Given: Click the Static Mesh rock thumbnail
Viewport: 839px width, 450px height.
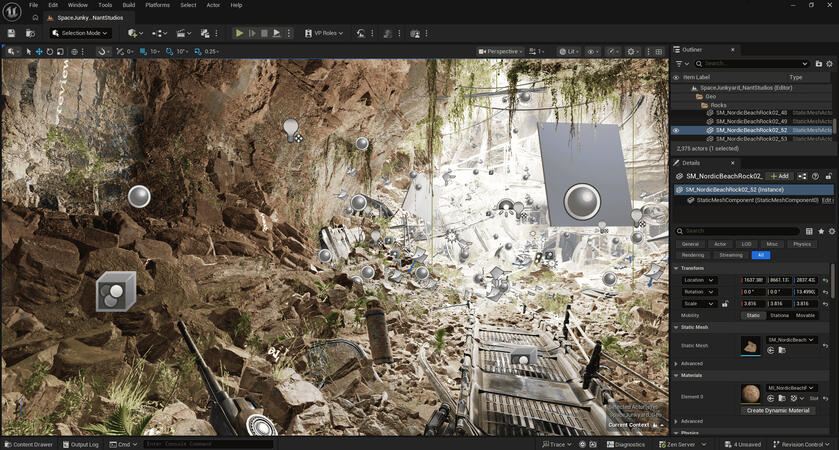Looking at the screenshot, I should coord(751,346).
